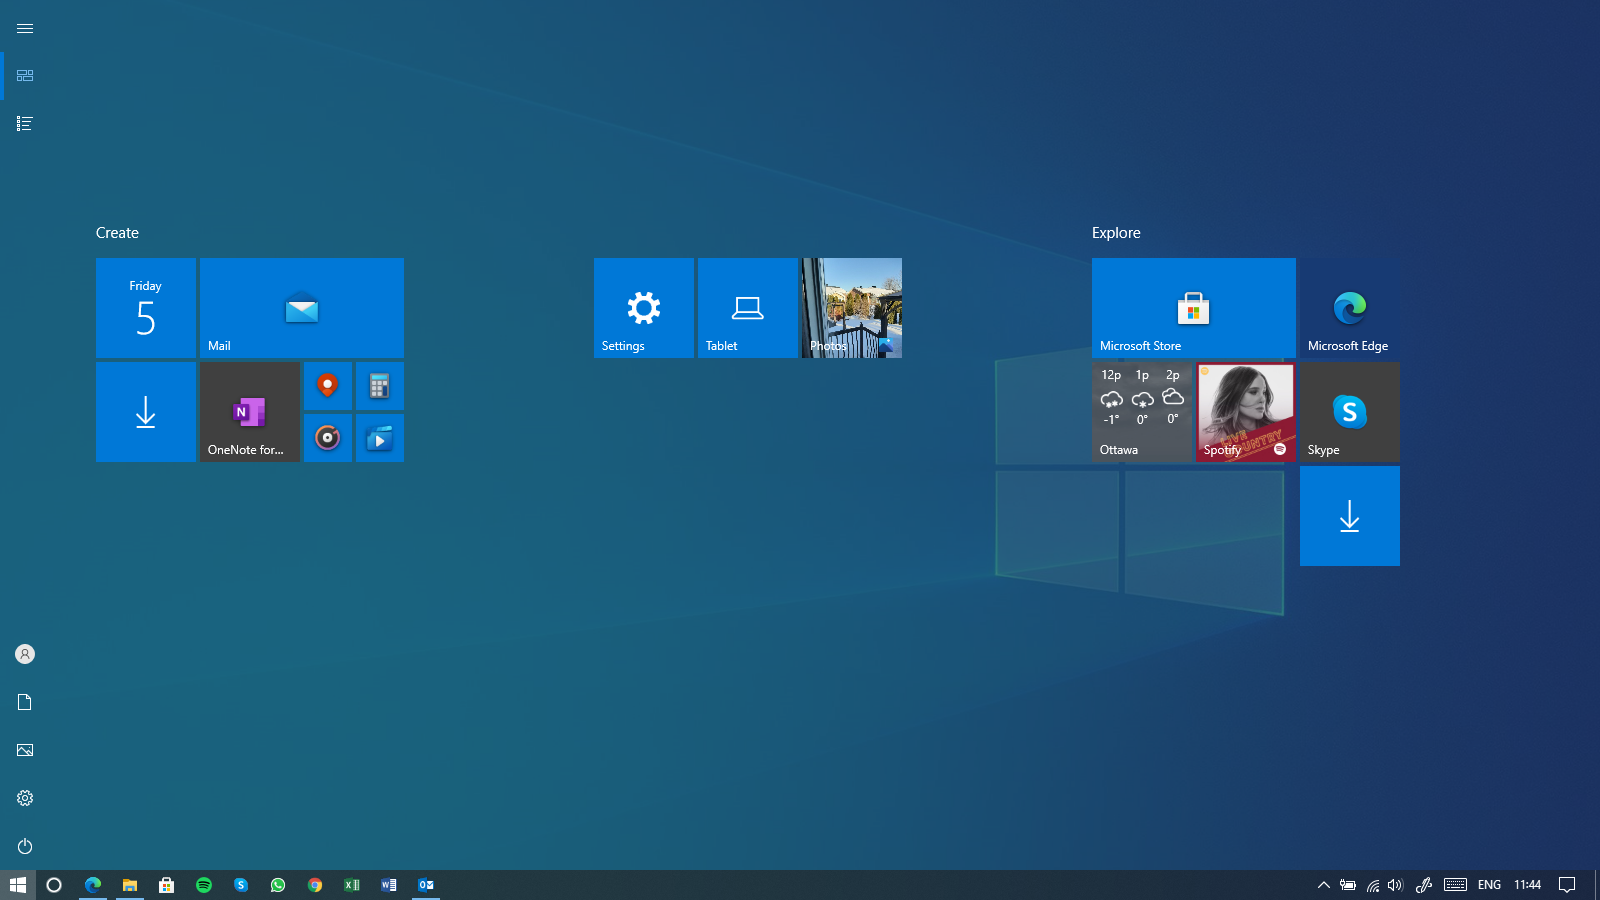The image size is (1600, 900).
Task: Open the Tablet tile
Action: tap(748, 308)
